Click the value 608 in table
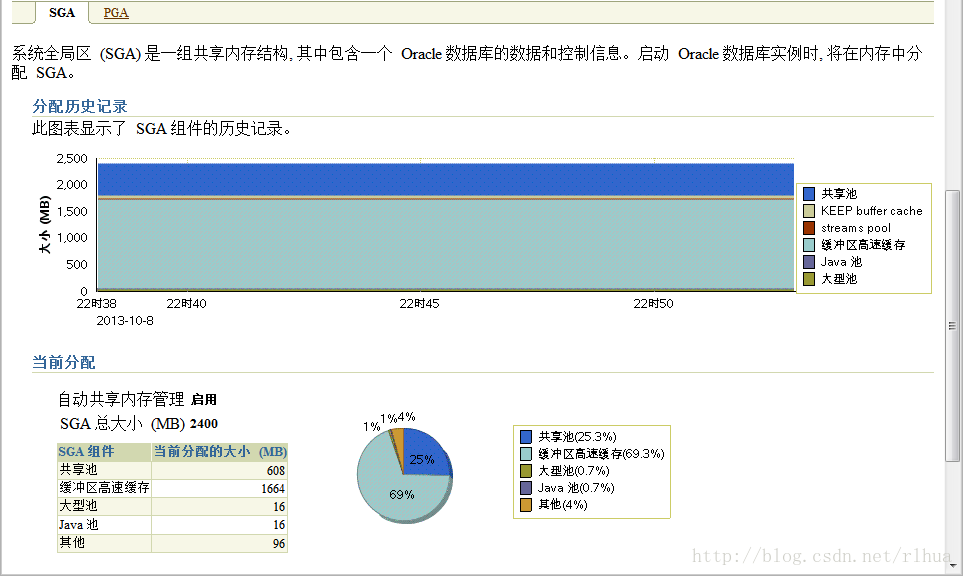The image size is (963, 576). tap(276, 470)
